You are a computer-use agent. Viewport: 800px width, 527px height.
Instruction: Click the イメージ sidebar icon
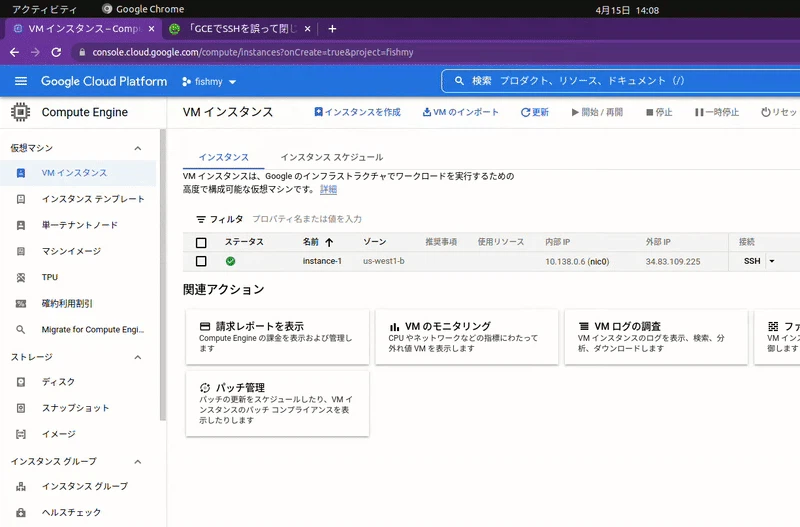21,434
